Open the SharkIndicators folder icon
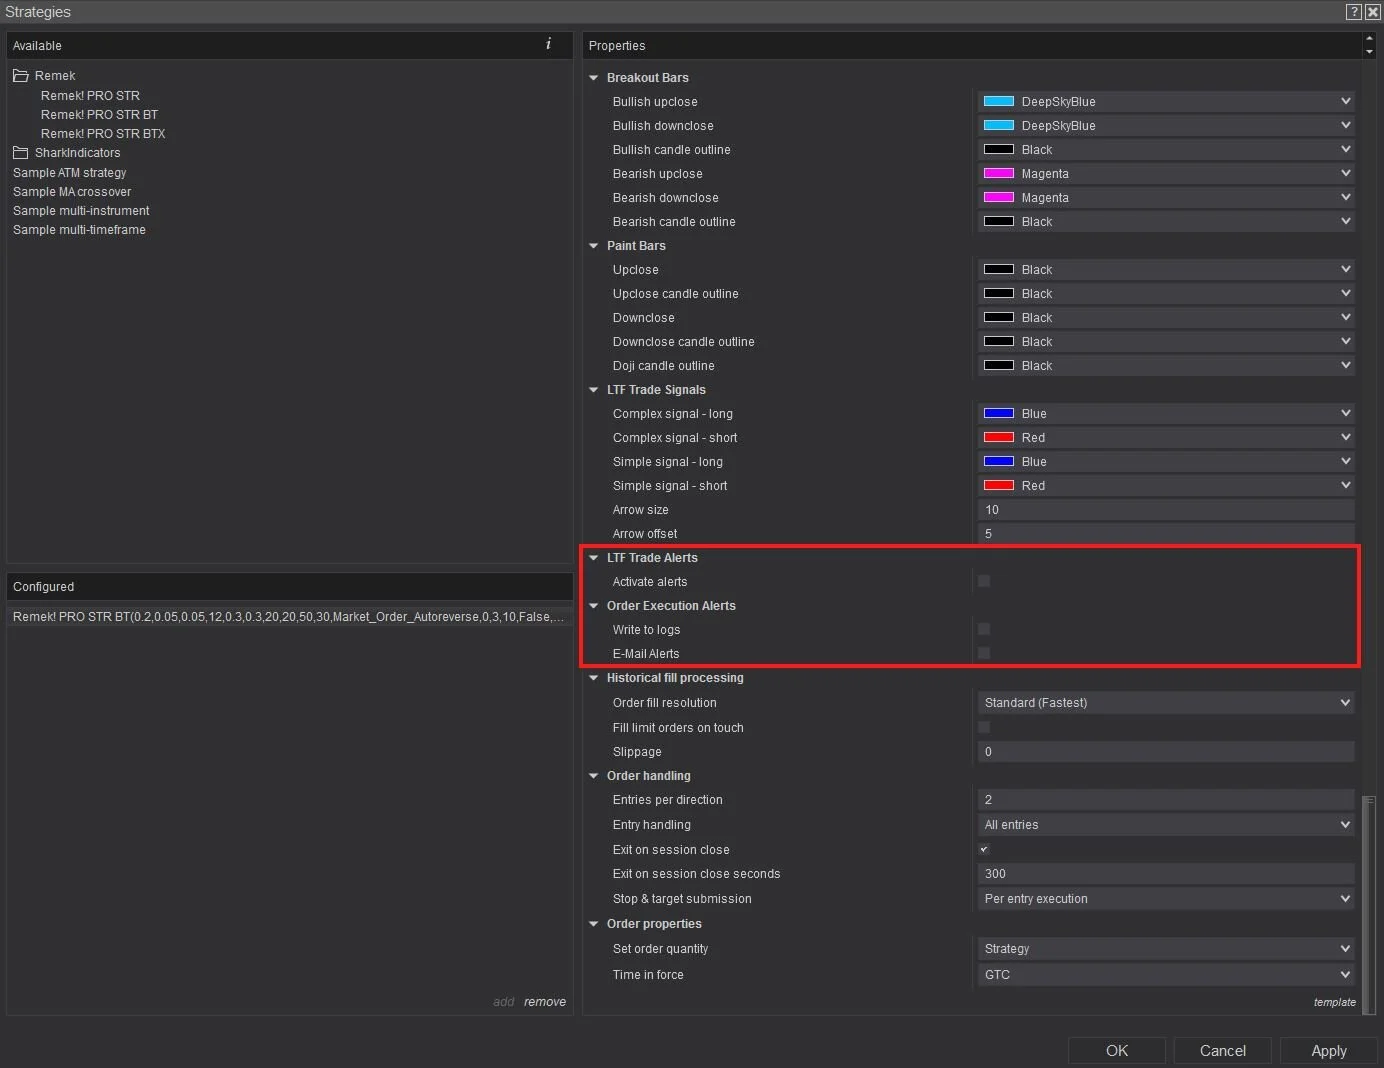The height and width of the screenshot is (1068, 1384). [20, 153]
